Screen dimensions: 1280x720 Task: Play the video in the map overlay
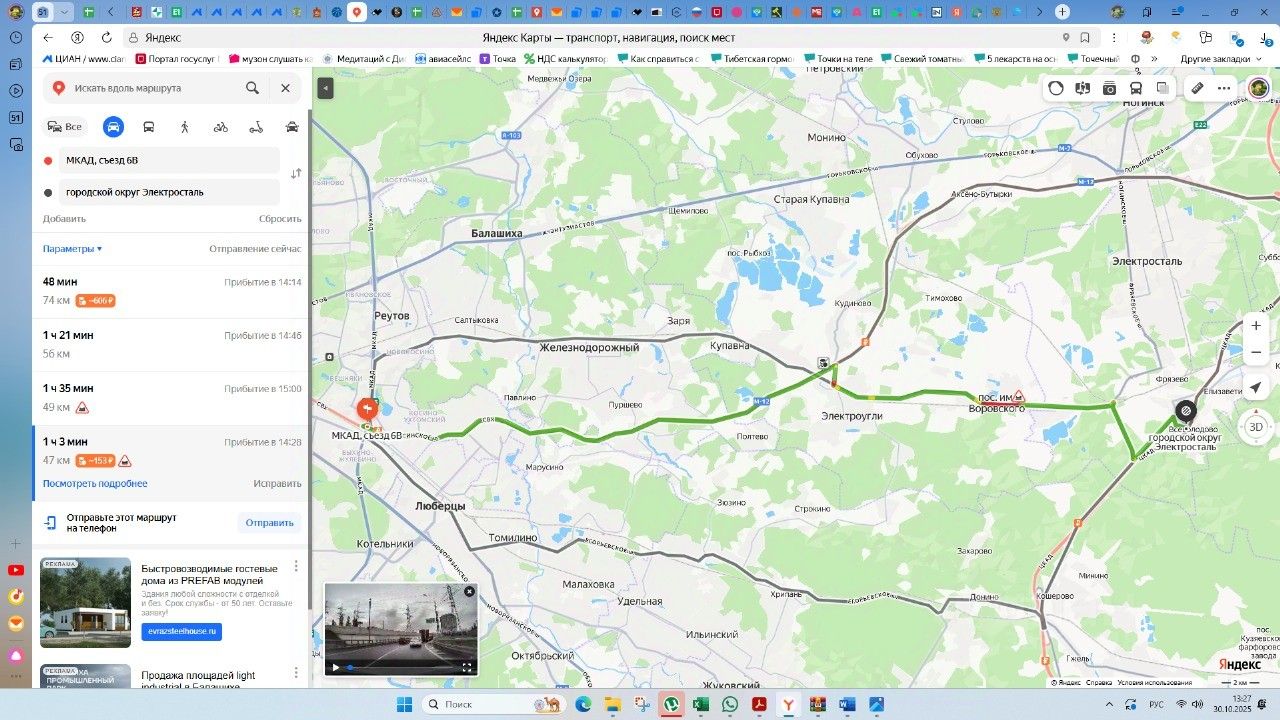[336, 667]
